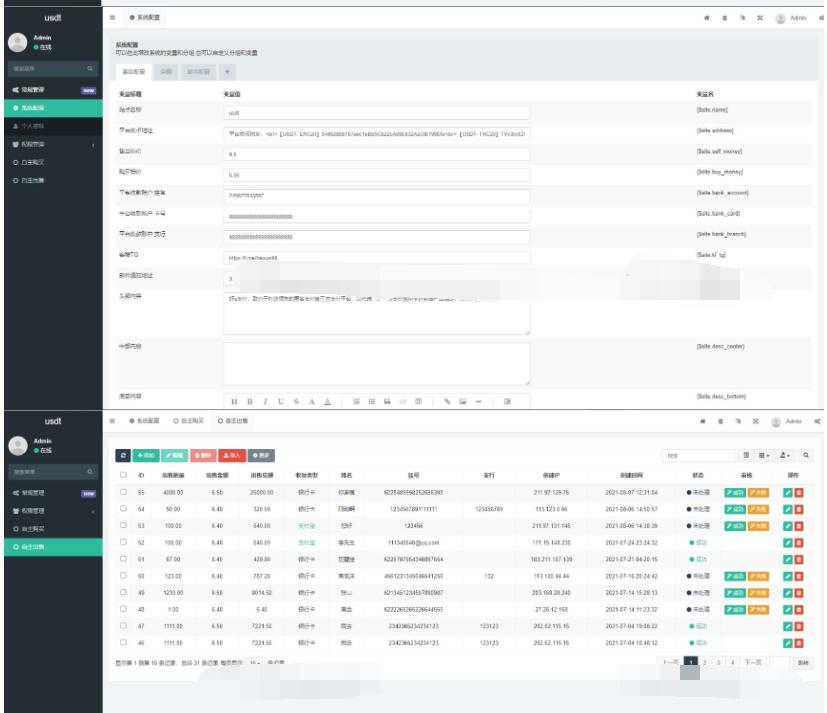Click the home icon in top header
The width and height of the screenshot is (827, 713).
point(707,18)
